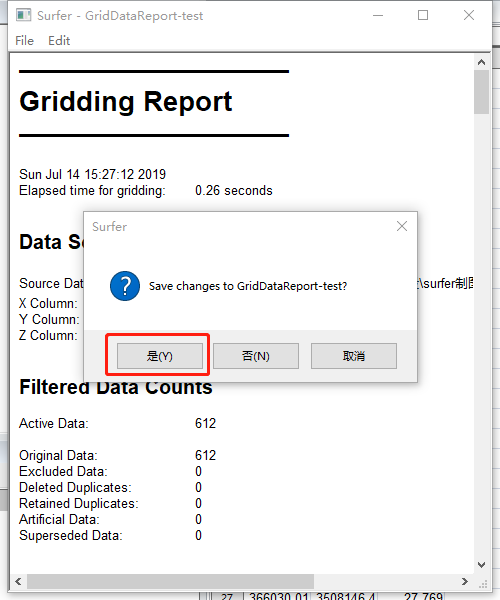Viewport: 500px width, 600px height.
Task: Click the empty vertical scrollbar track below the thumb
Action: [x=481, y=336]
